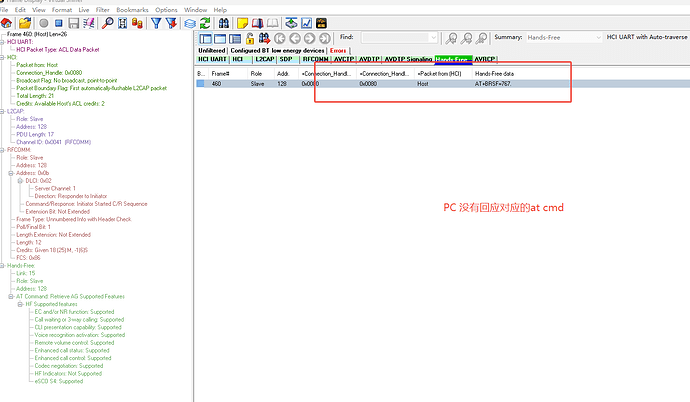Select HF Indicators: Not Supported row
Screen dimensions: 690x402
point(68,373)
